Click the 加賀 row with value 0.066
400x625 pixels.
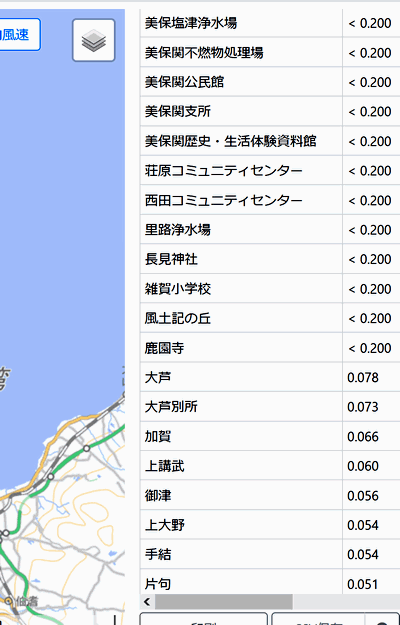(x=270, y=436)
